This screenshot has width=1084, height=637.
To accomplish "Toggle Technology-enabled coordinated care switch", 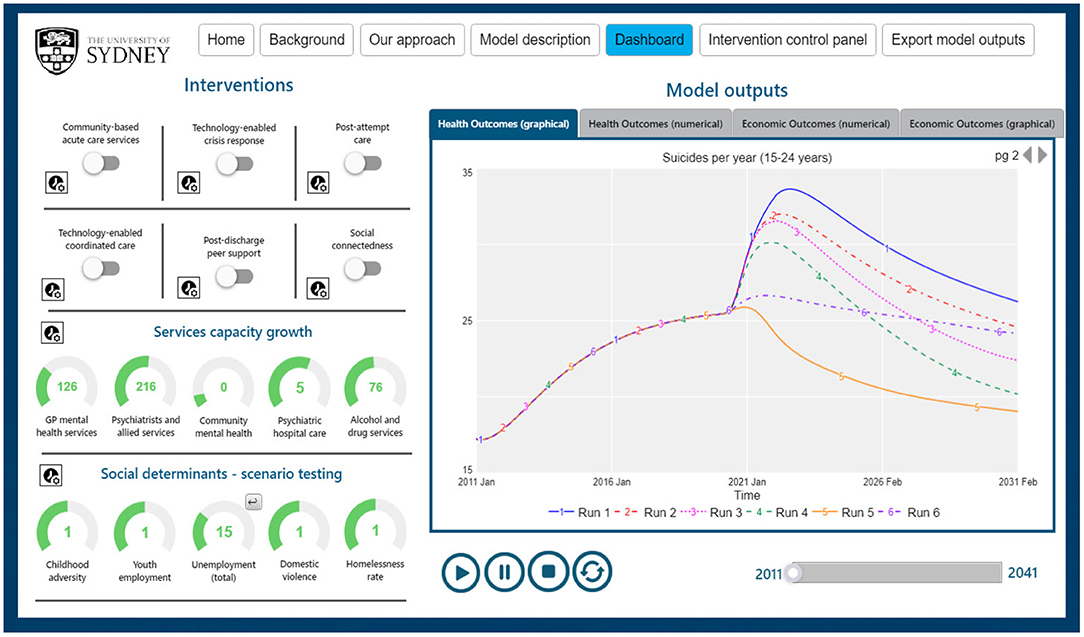I will (x=101, y=268).
